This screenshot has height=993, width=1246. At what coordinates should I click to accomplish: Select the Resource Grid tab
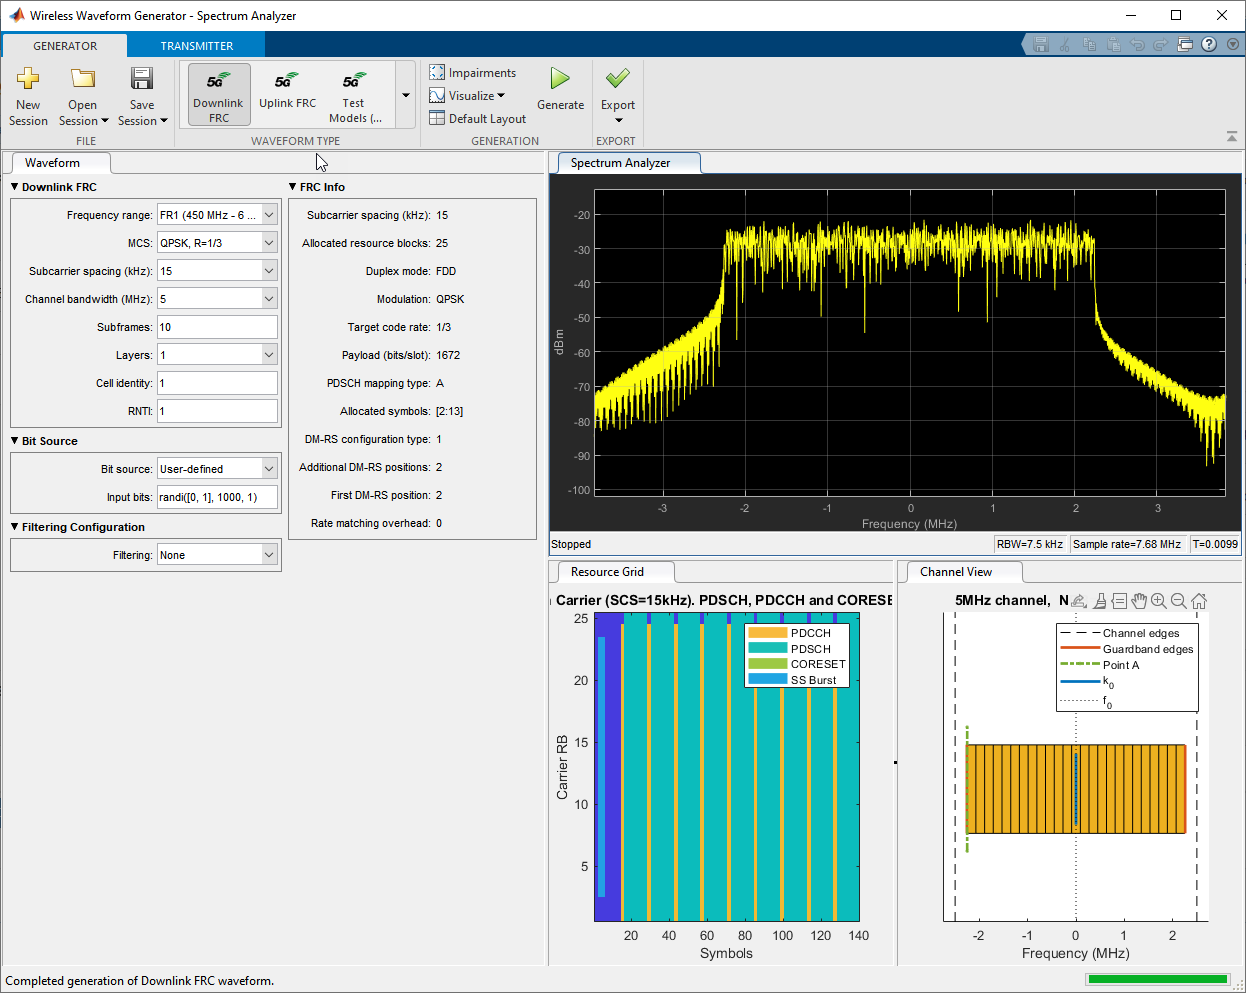[607, 572]
